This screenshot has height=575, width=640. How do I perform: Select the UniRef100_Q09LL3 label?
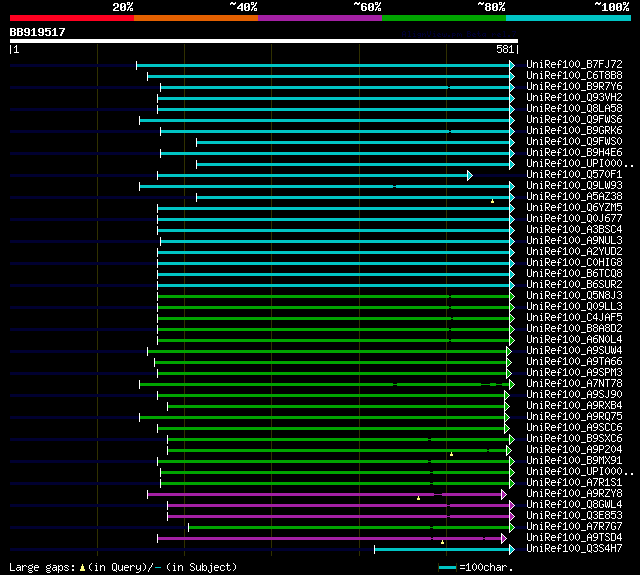574,307
